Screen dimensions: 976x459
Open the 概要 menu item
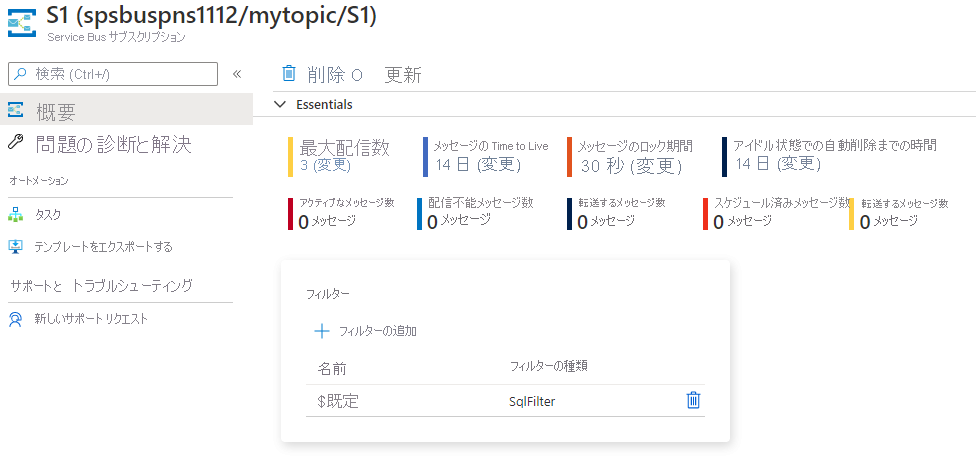(126, 111)
